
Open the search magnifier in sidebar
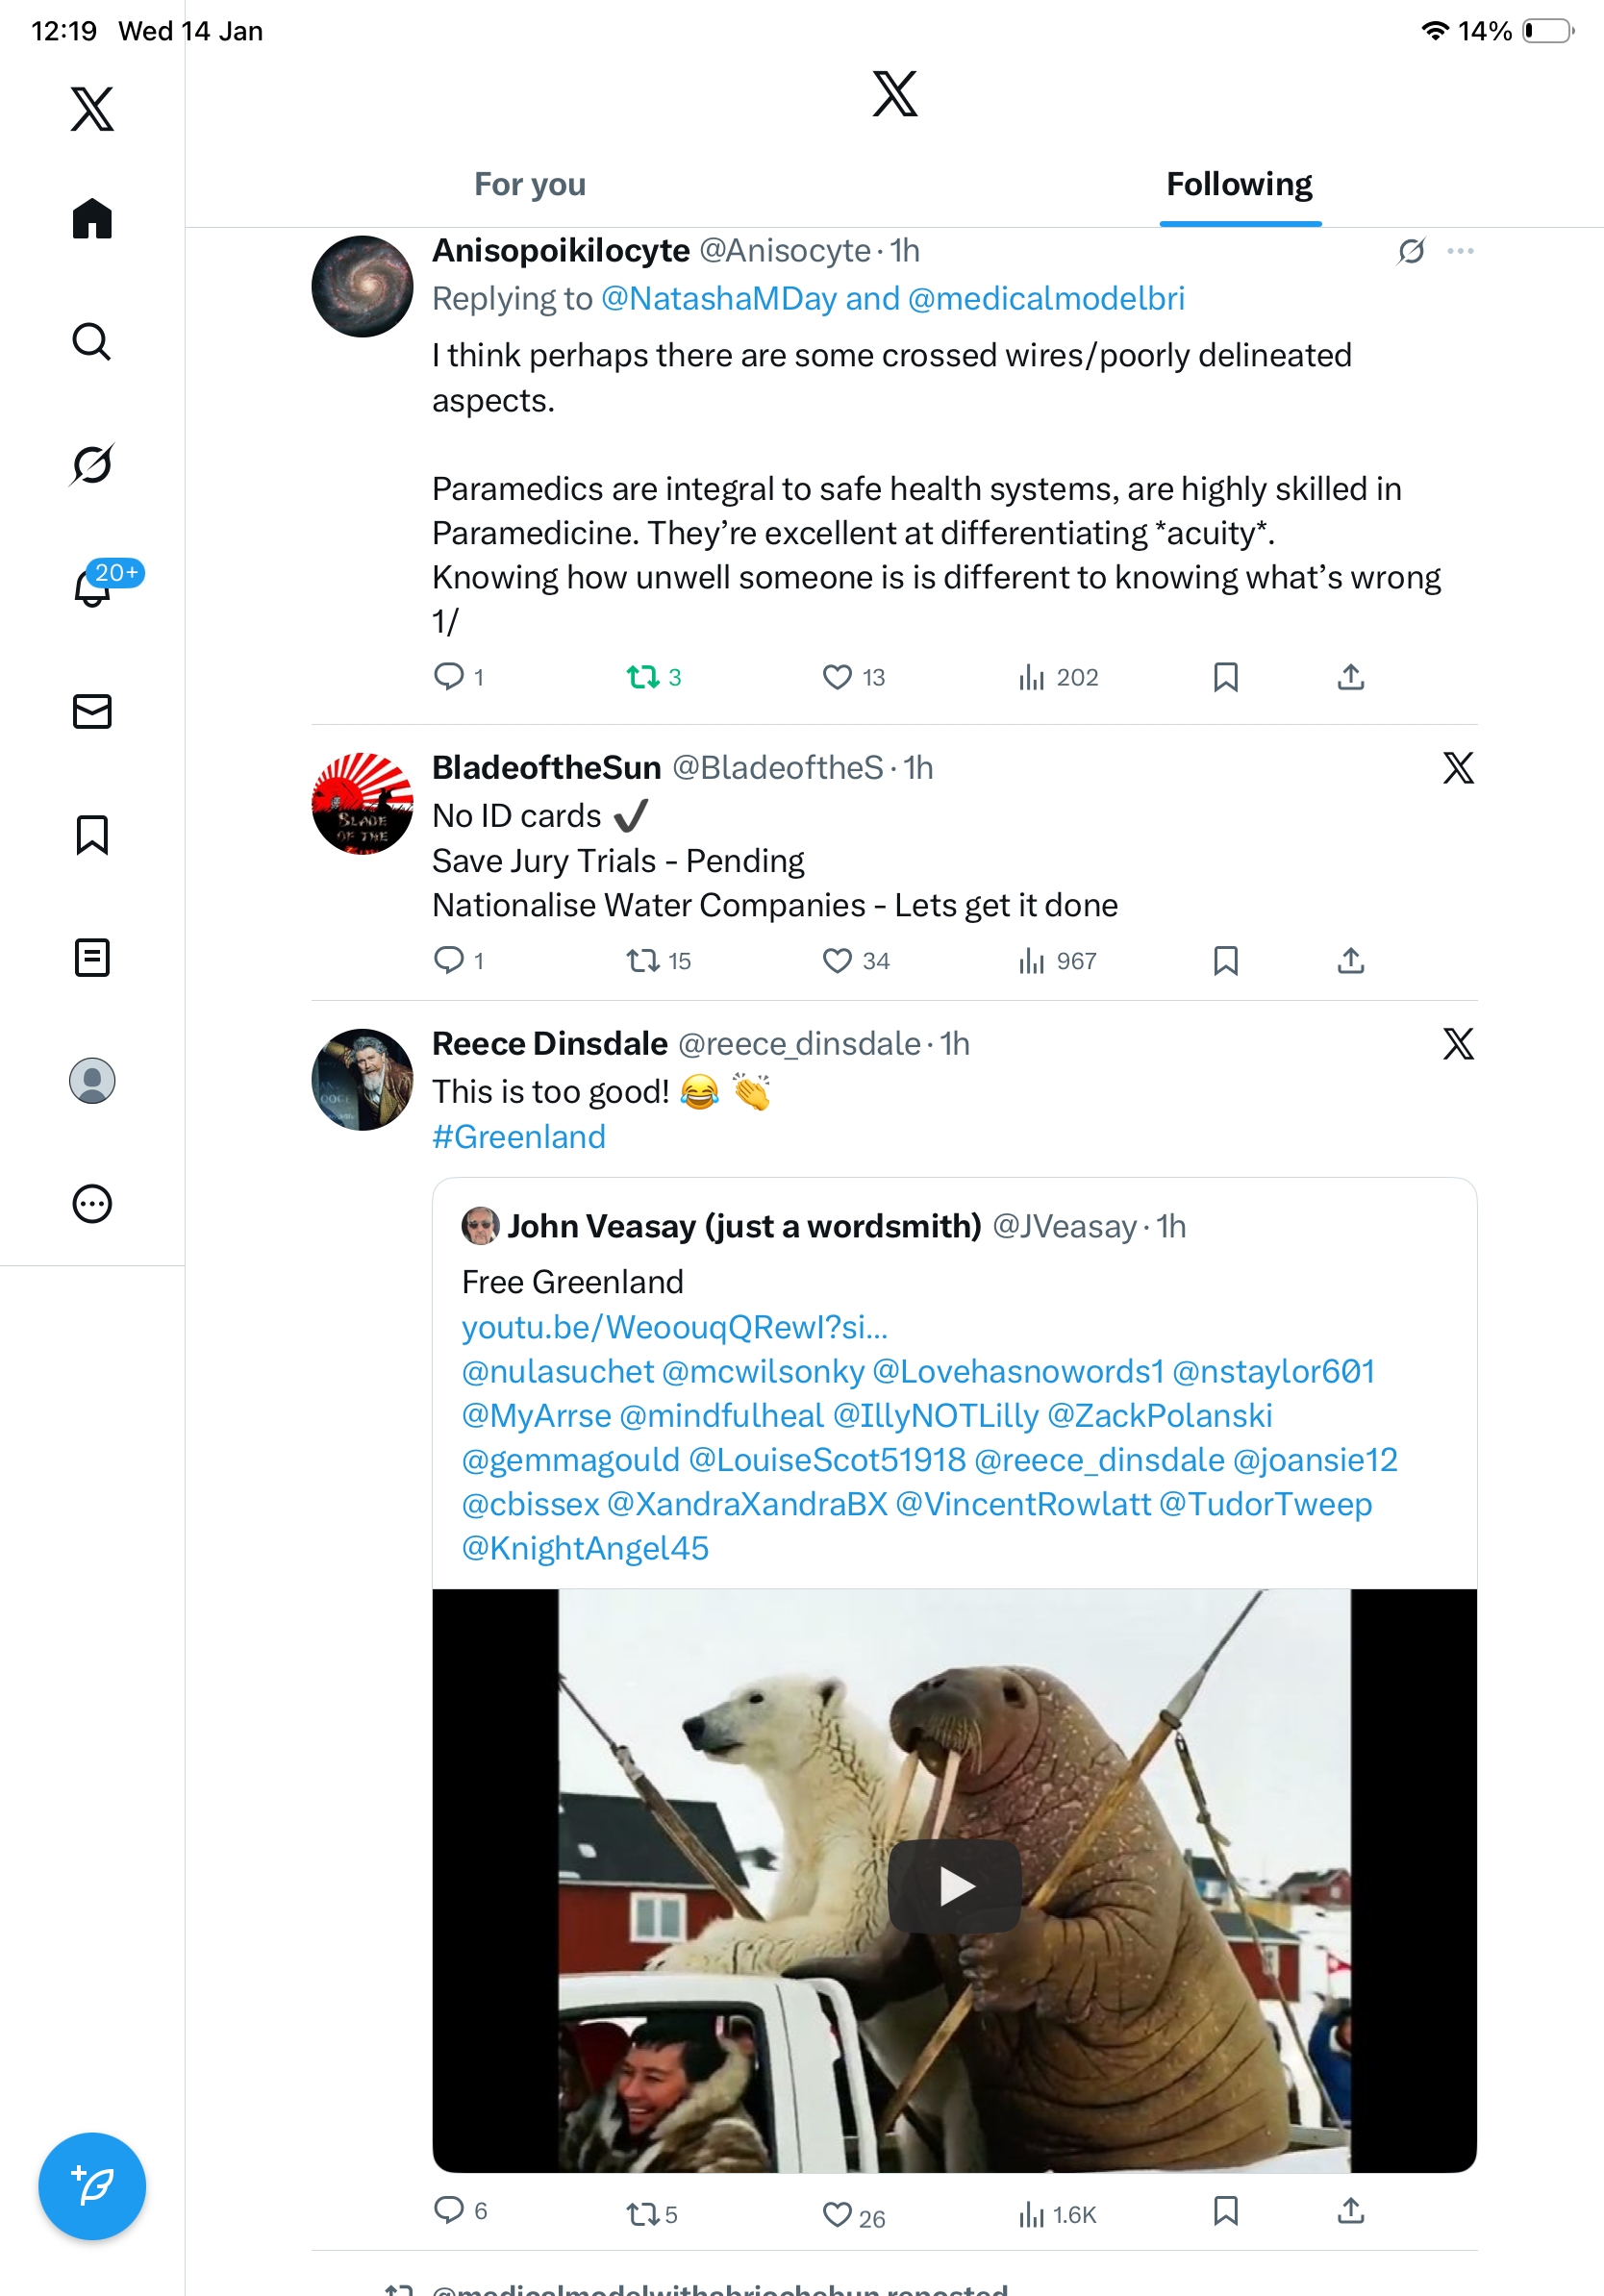point(92,342)
